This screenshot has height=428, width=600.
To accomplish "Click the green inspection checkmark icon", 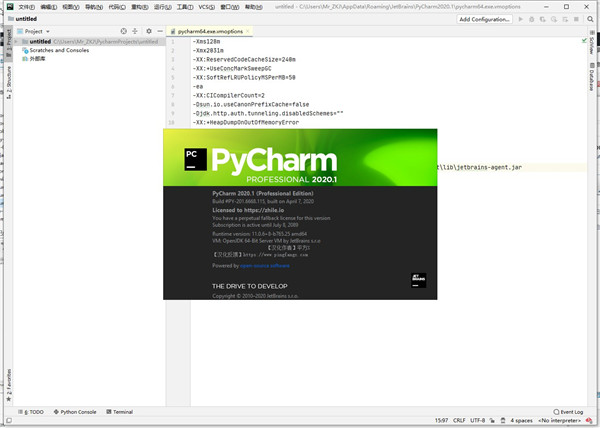I will pyautogui.click(x=584, y=41).
